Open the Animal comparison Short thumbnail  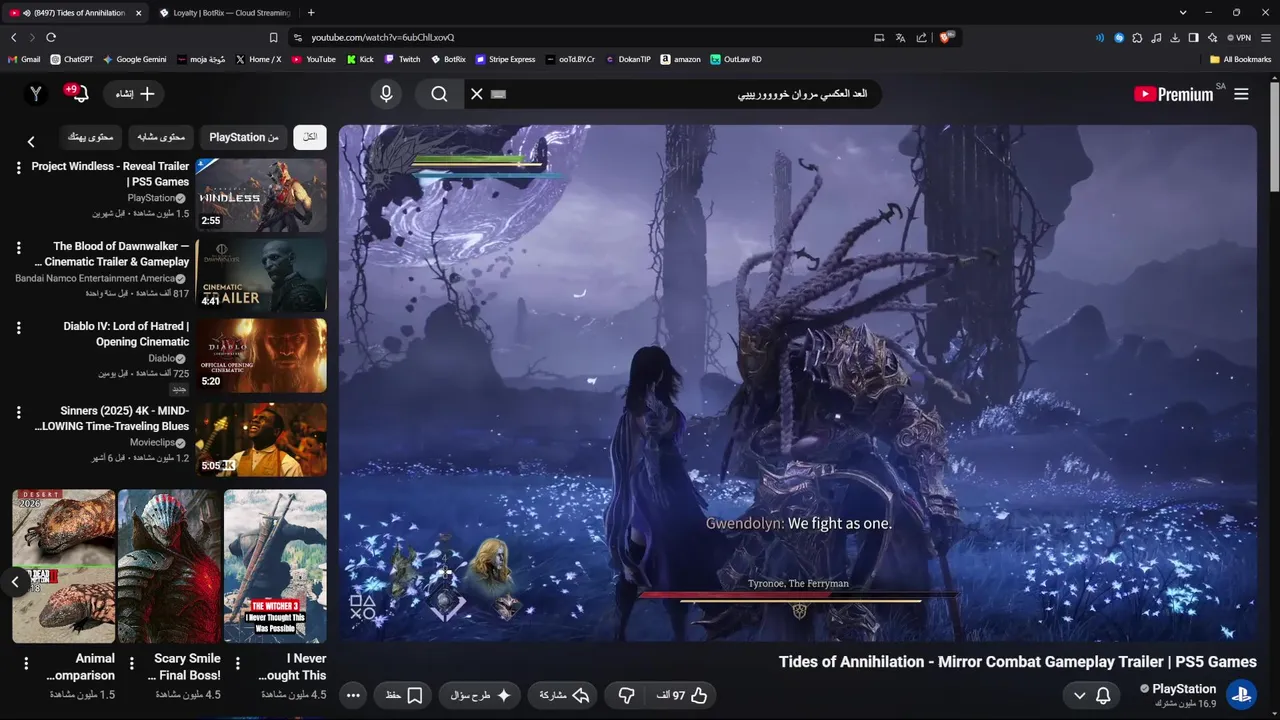point(64,566)
